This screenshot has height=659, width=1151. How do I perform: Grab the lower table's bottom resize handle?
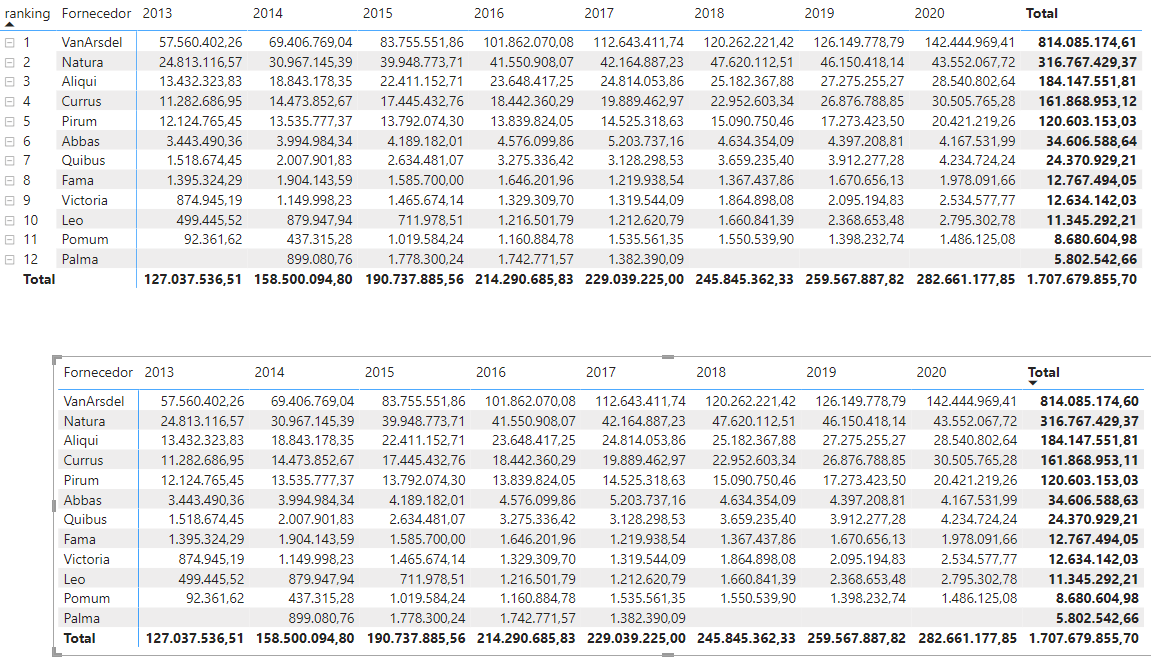point(667,654)
